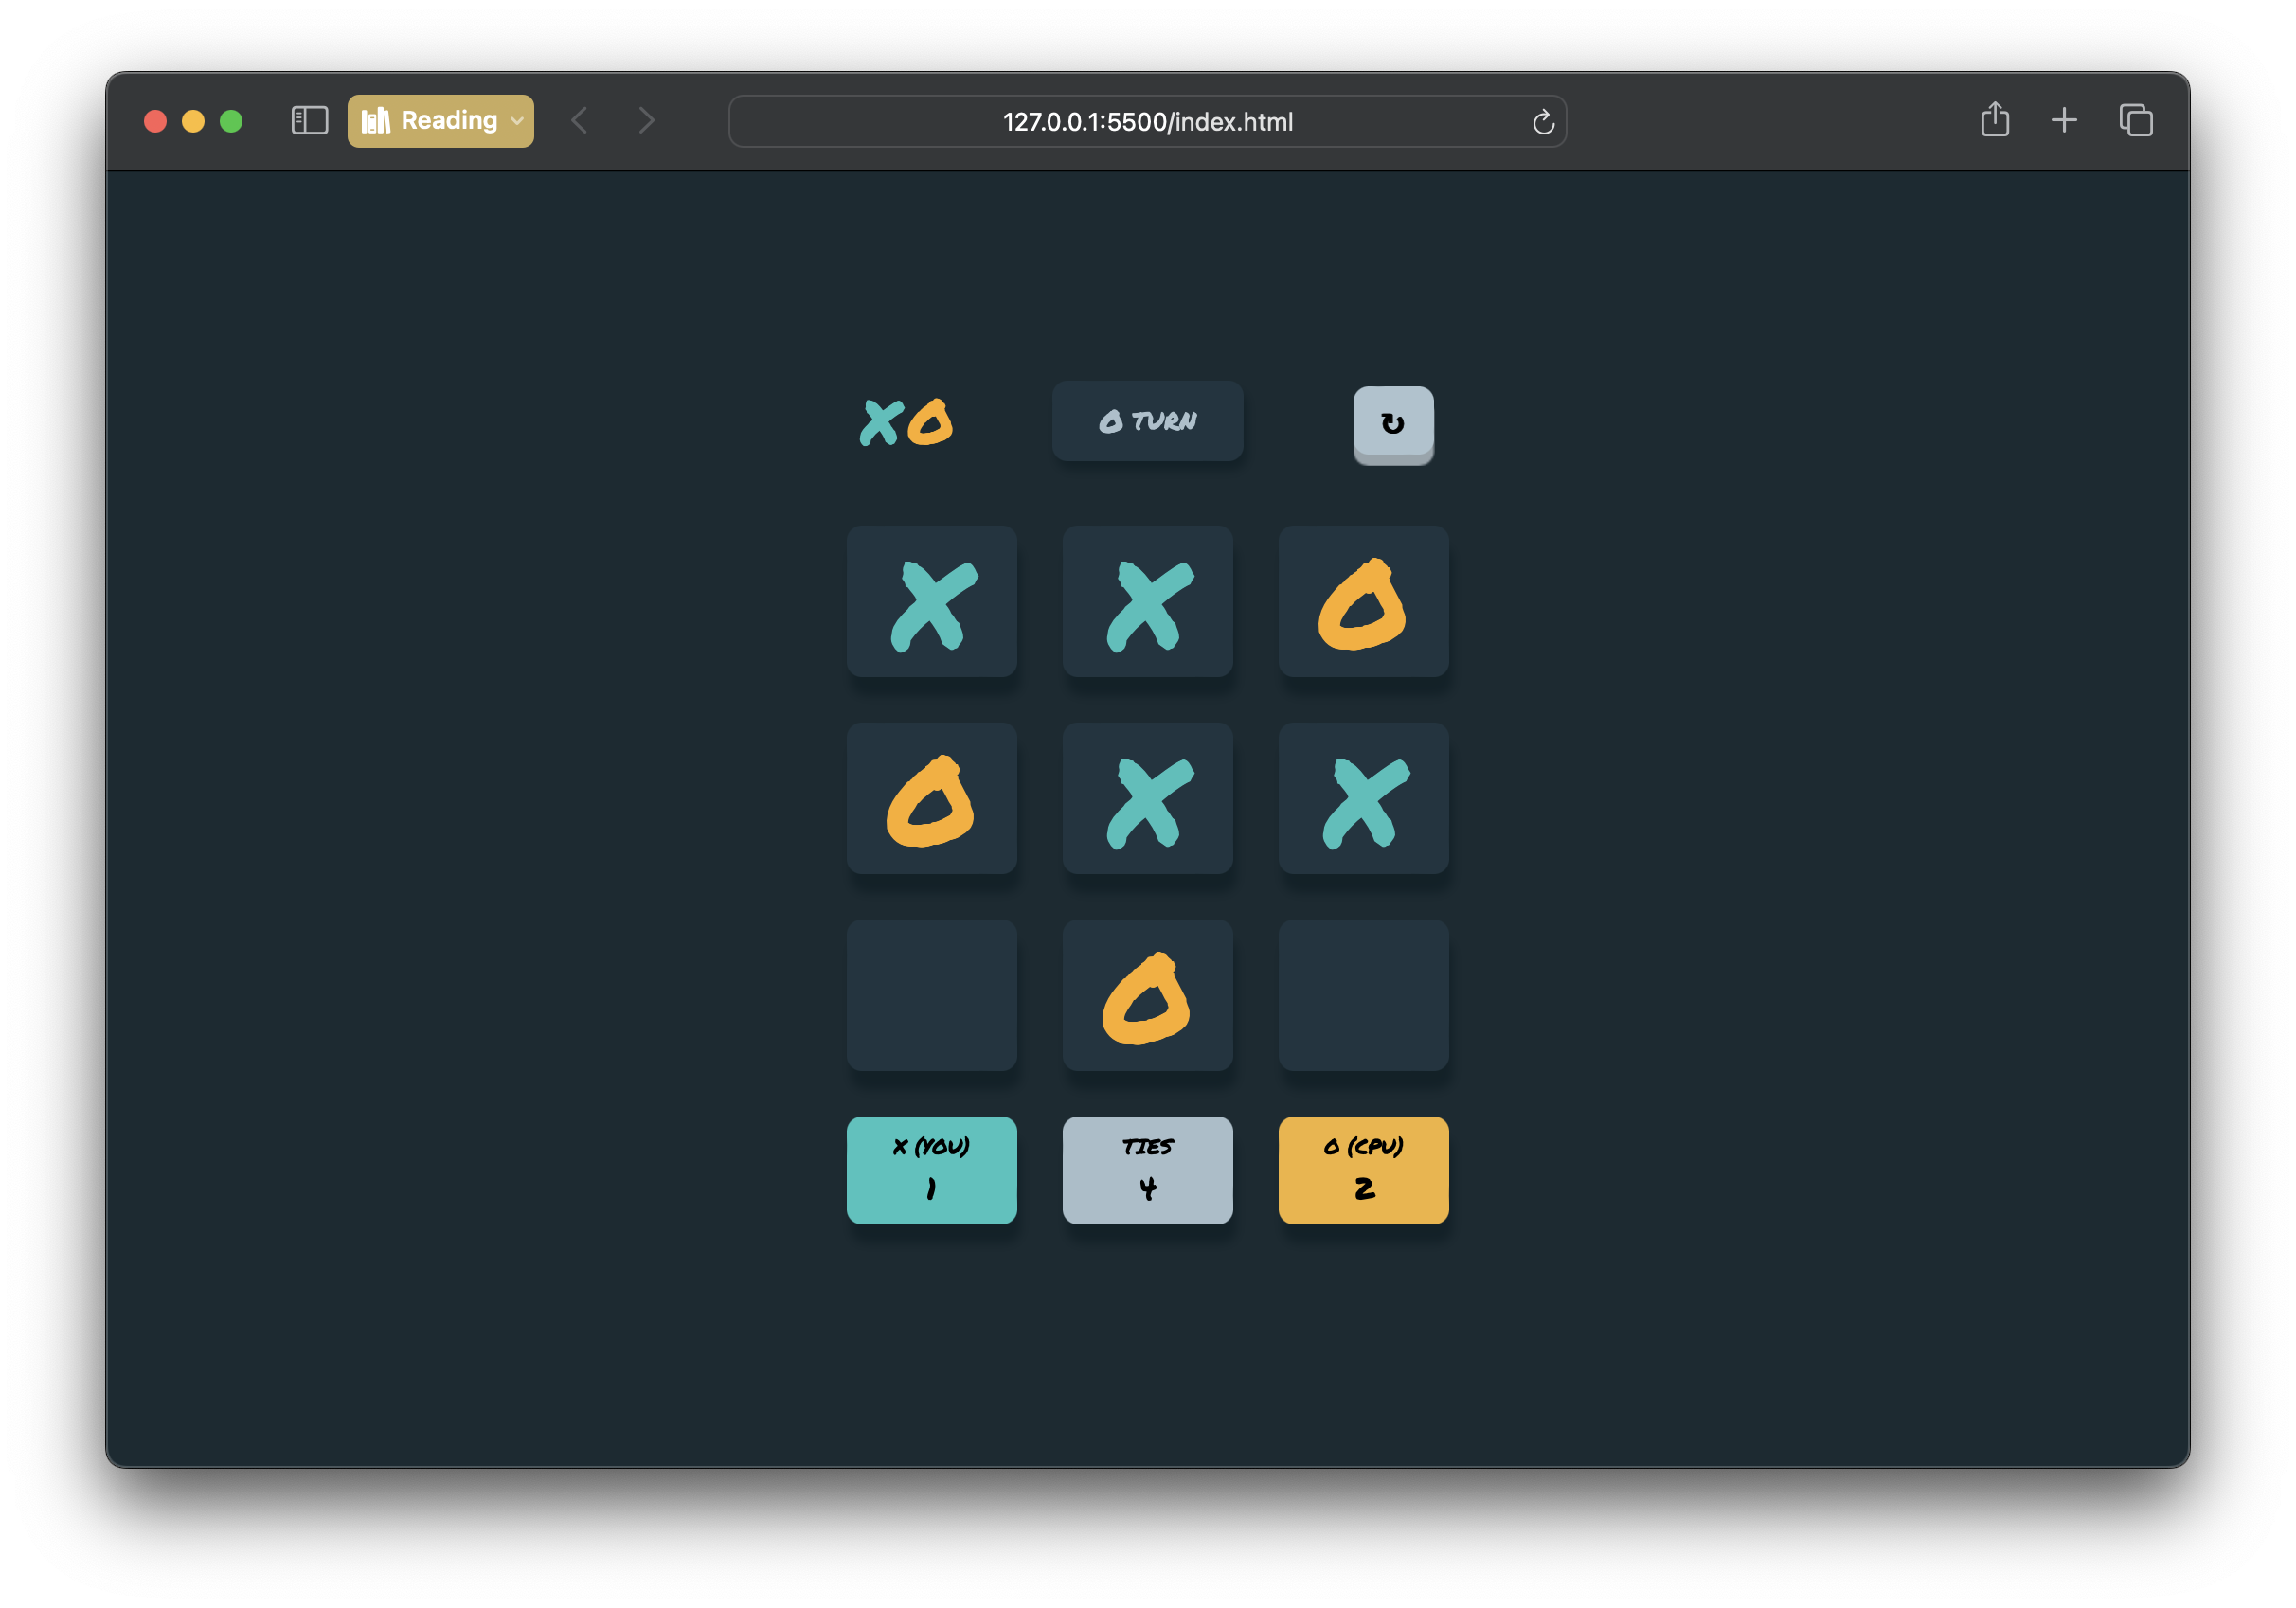2296x1608 pixels.
Task: Click the bottom-middle cell with O
Action: pos(1147,995)
